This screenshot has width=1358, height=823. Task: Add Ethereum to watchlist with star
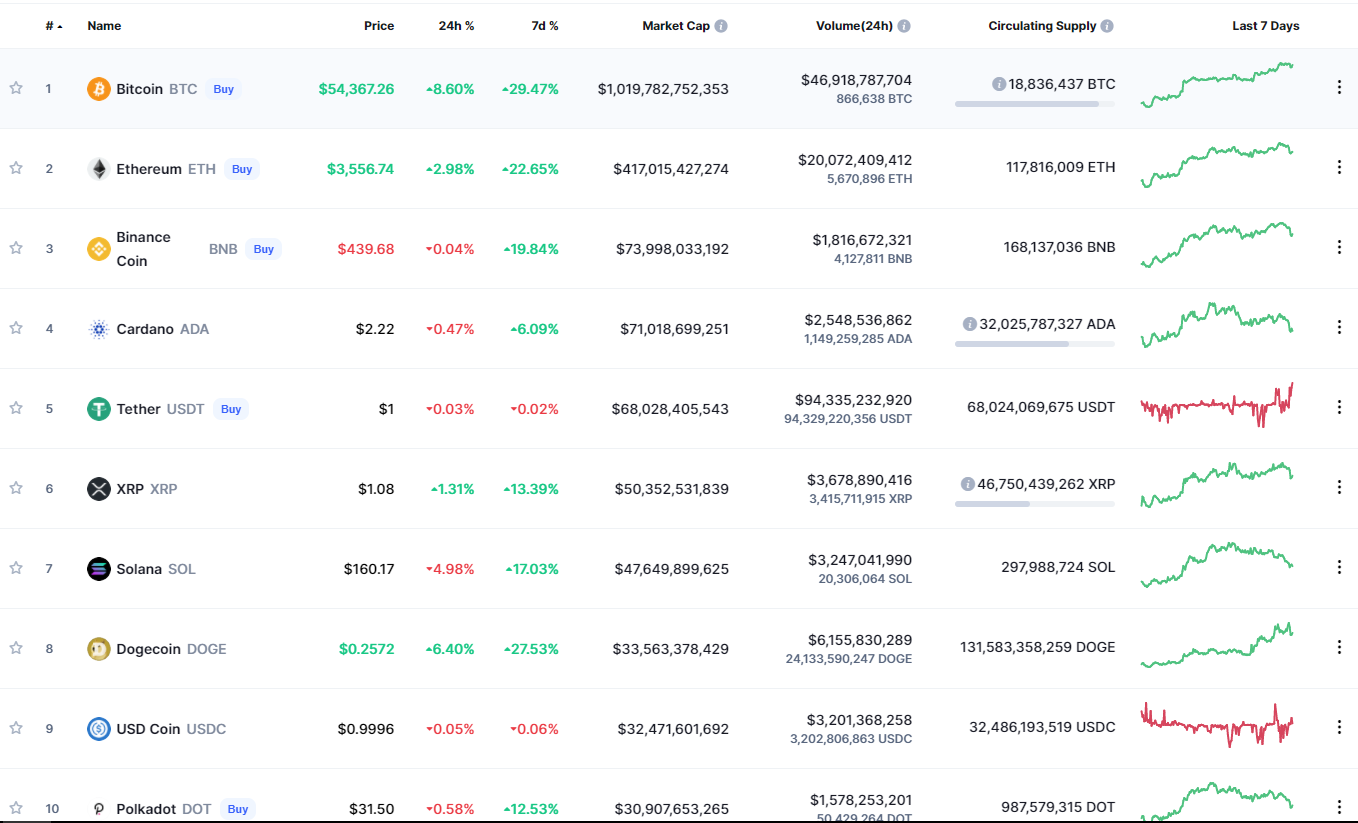16,168
